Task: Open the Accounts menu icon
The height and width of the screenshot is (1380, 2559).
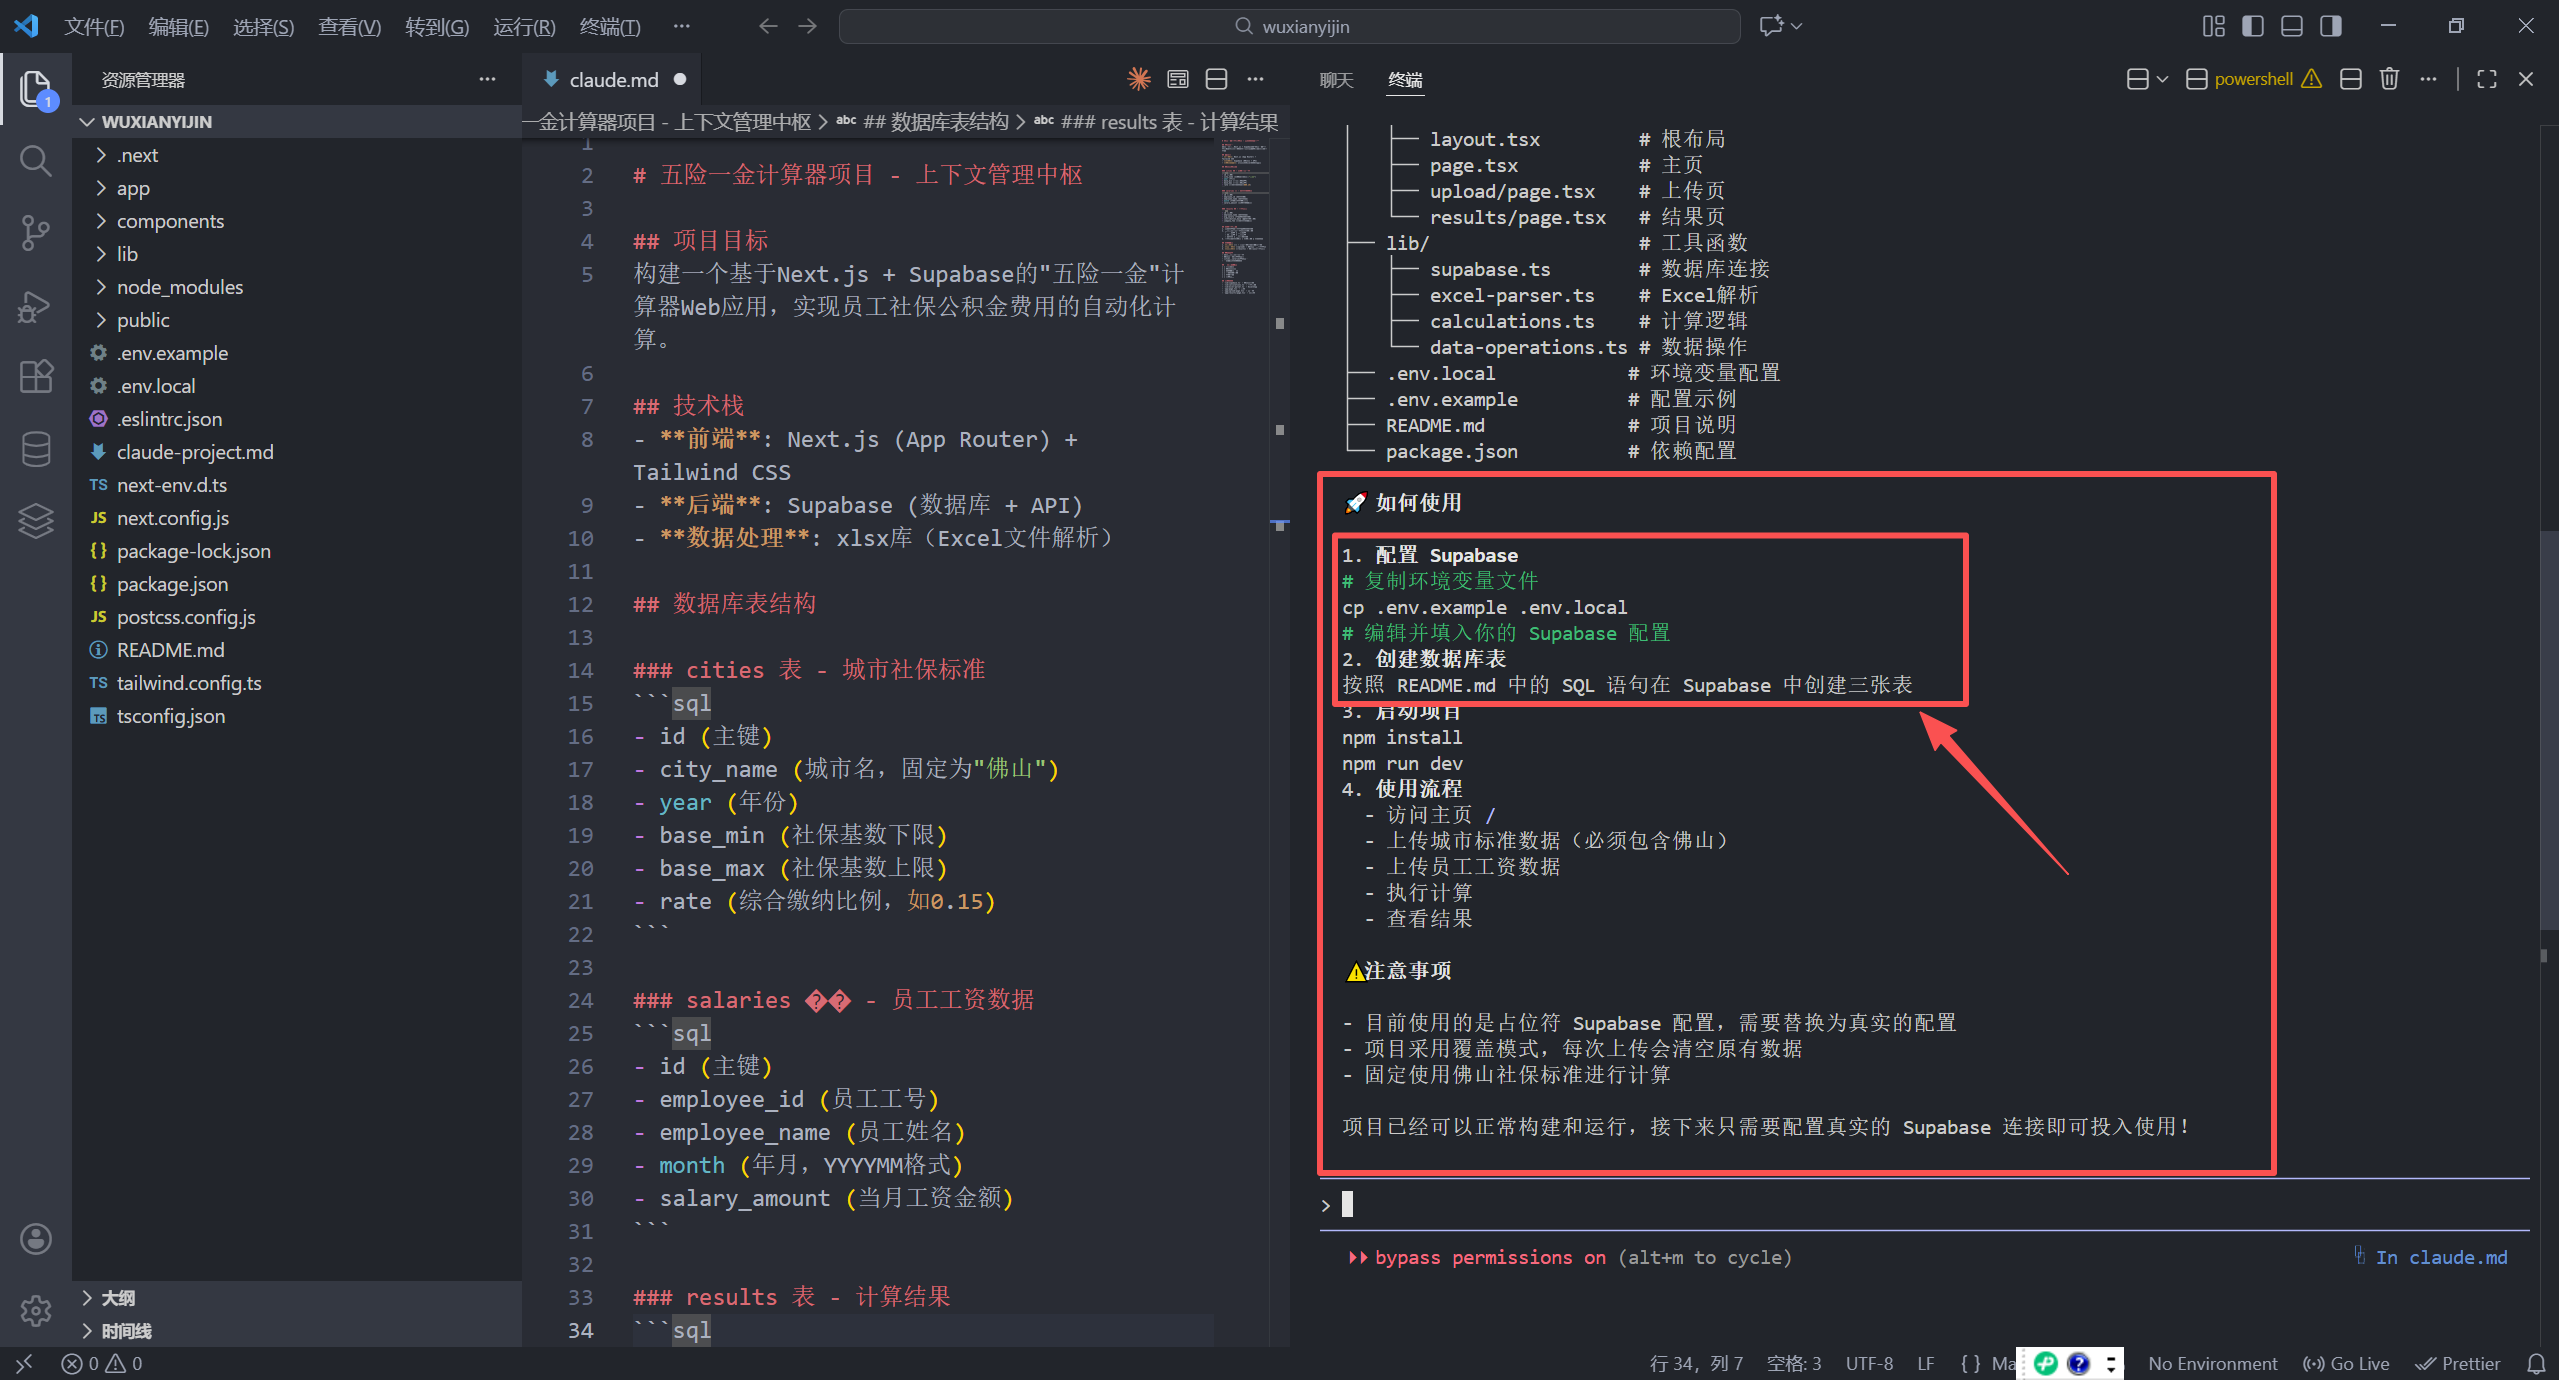Action: [36, 1238]
